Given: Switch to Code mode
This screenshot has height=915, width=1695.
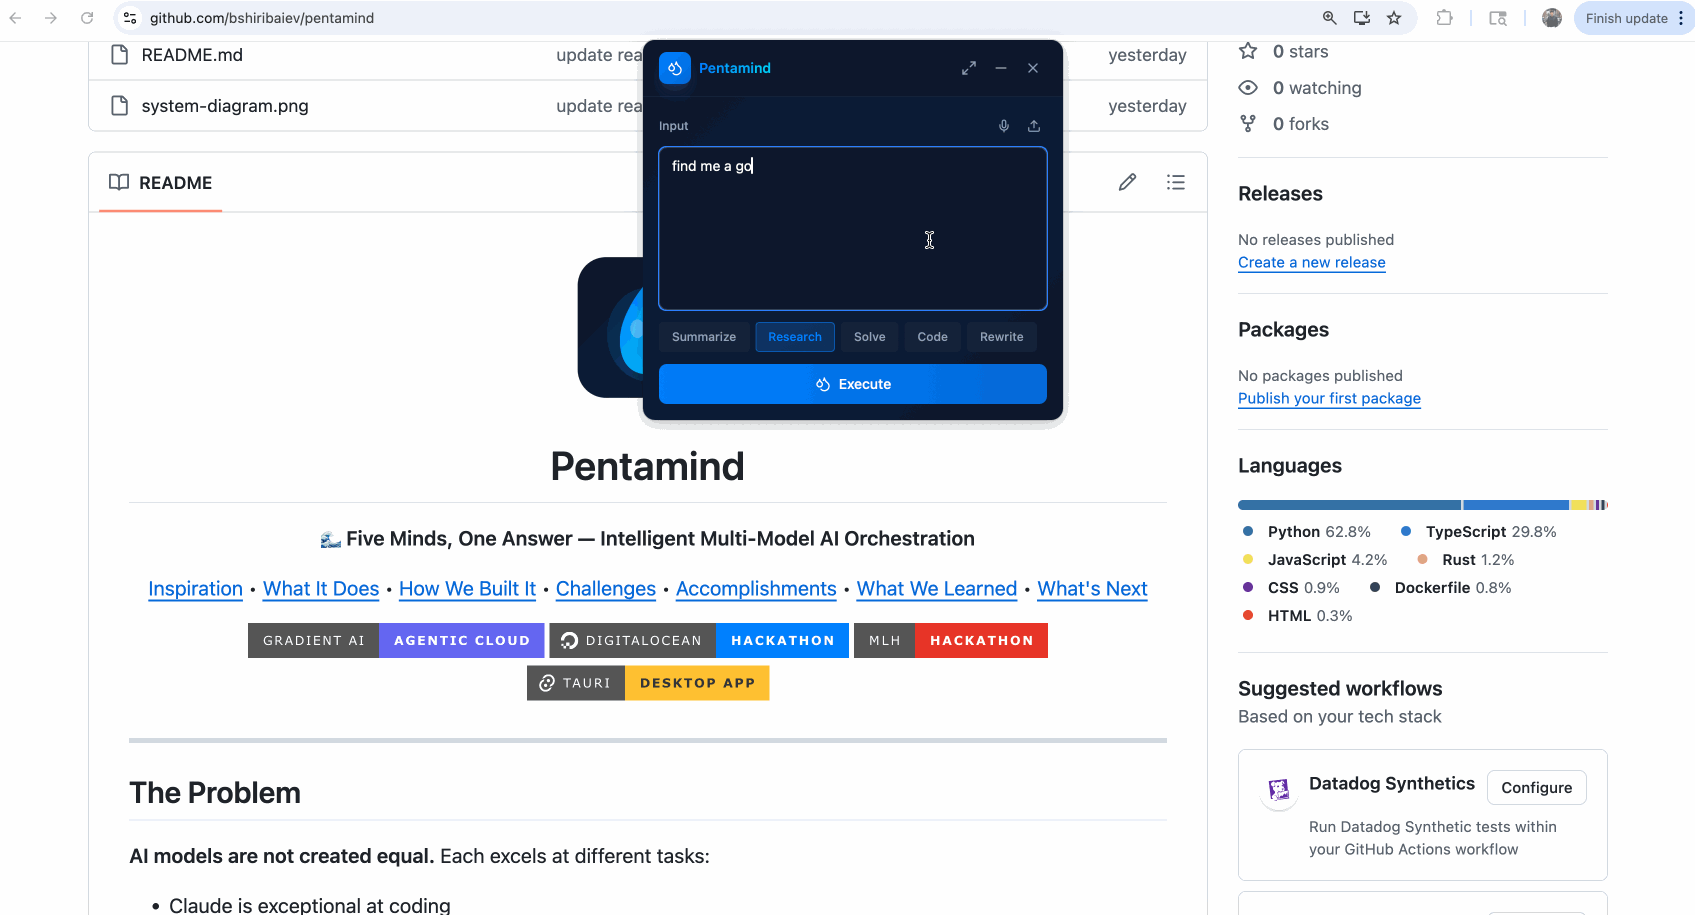Looking at the screenshot, I should (x=932, y=337).
